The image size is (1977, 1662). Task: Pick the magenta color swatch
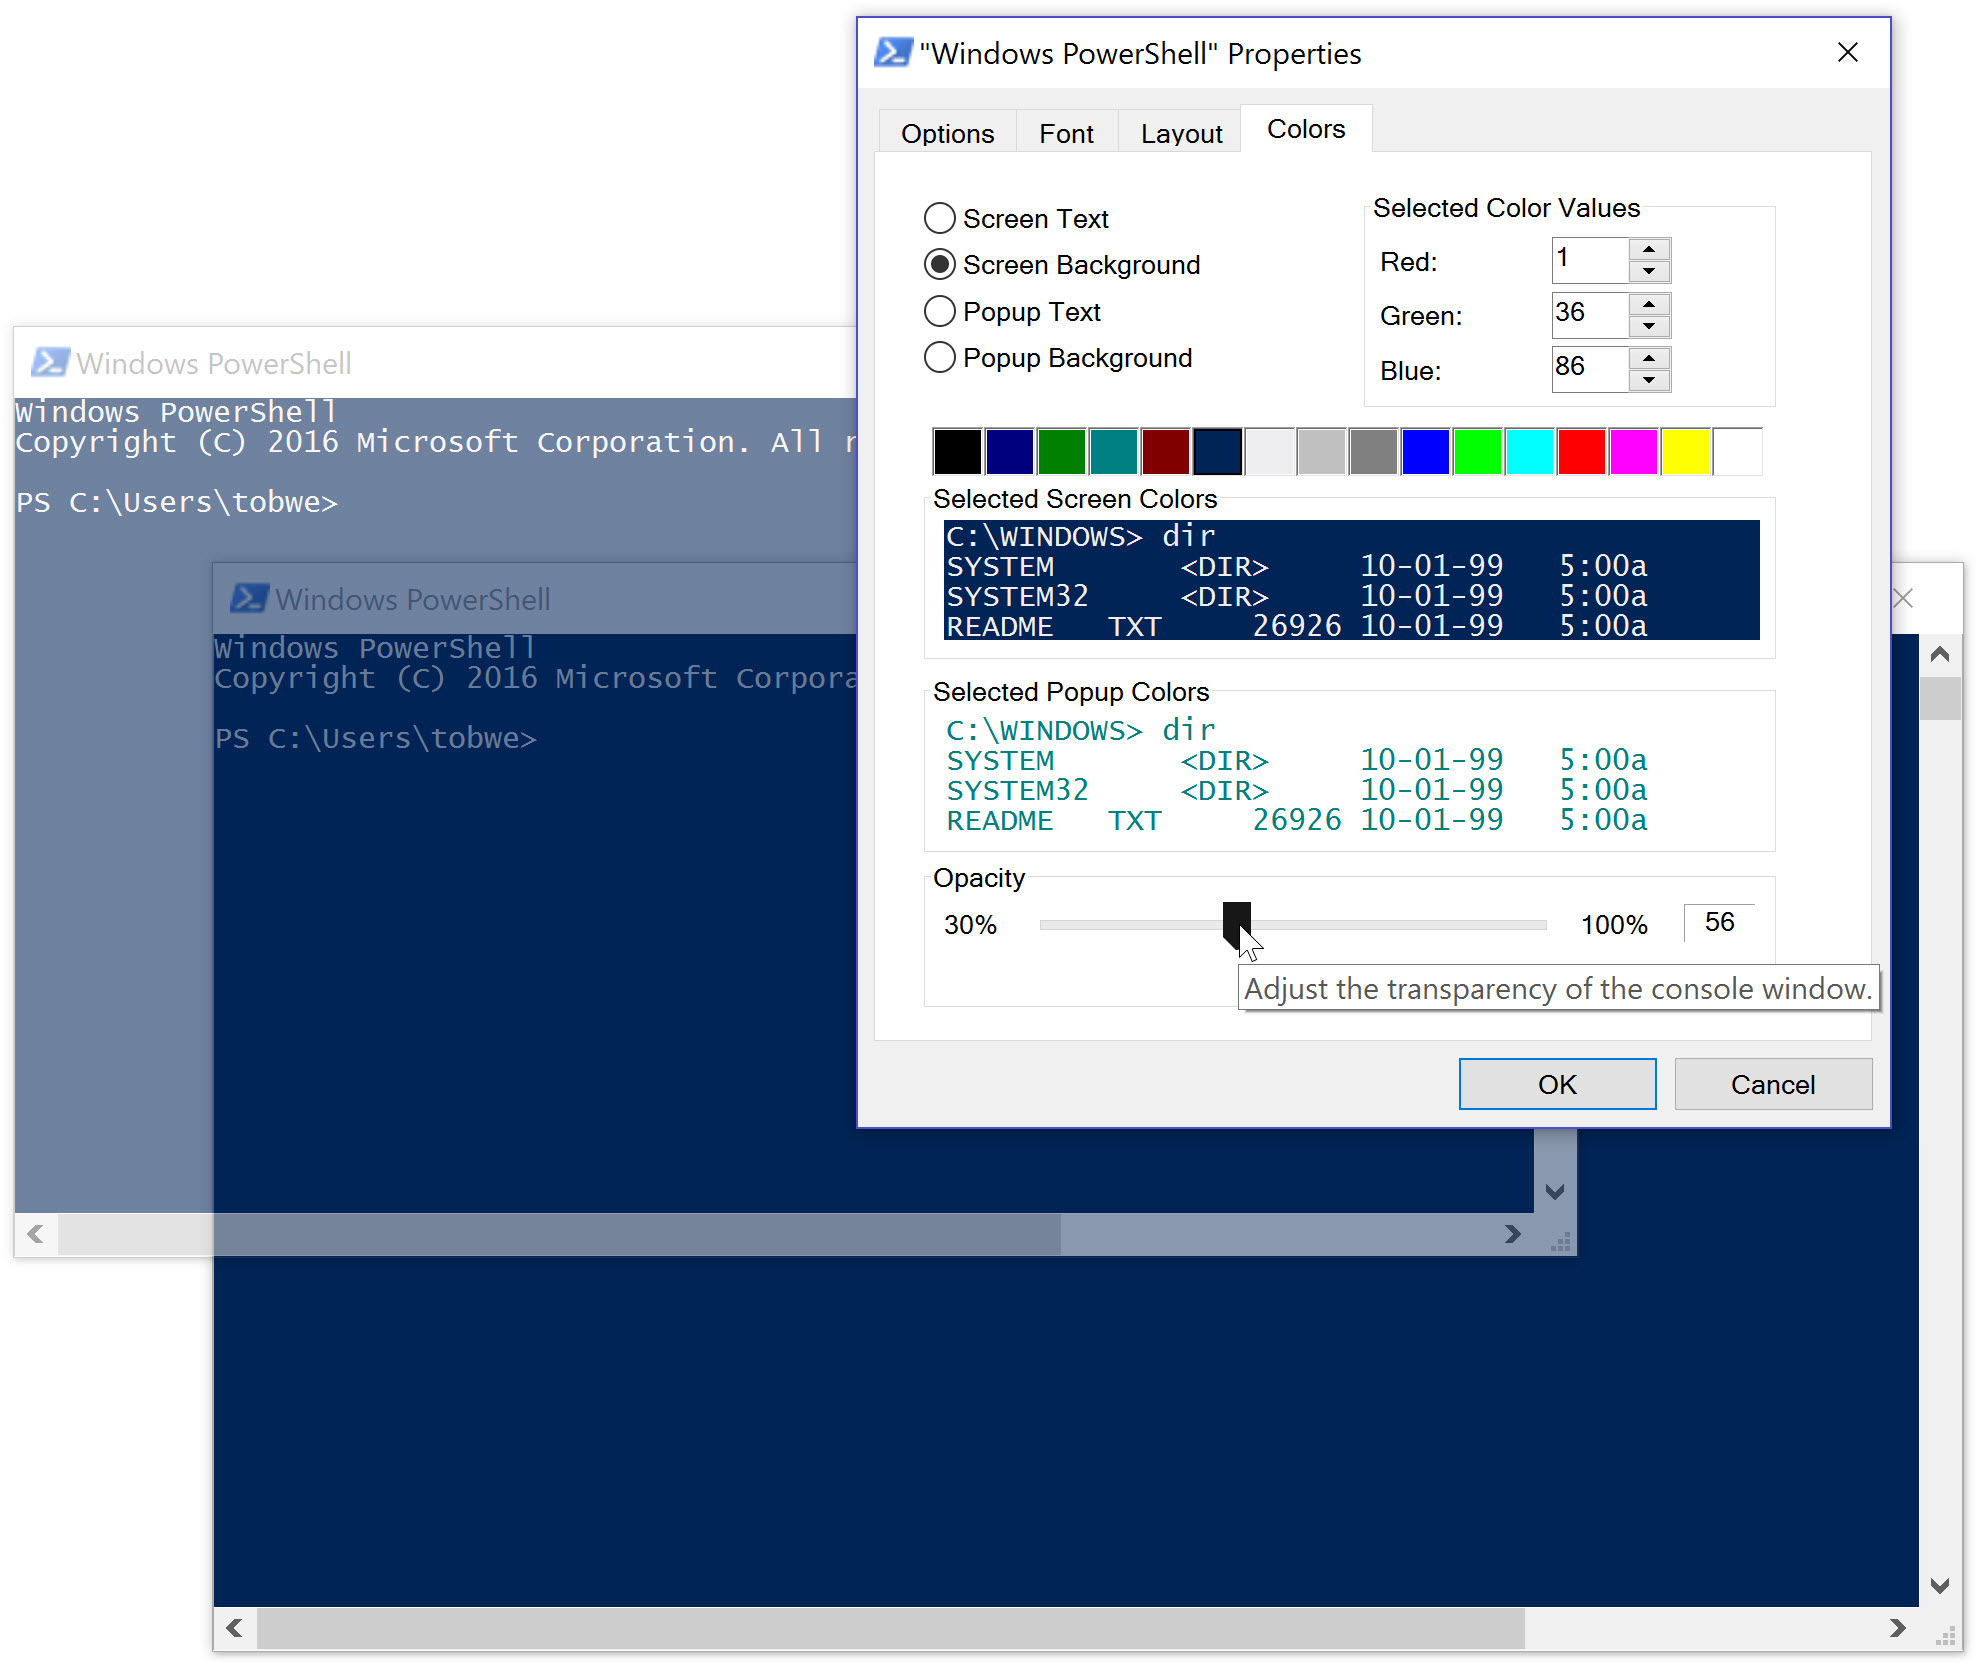click(1633, 451)
